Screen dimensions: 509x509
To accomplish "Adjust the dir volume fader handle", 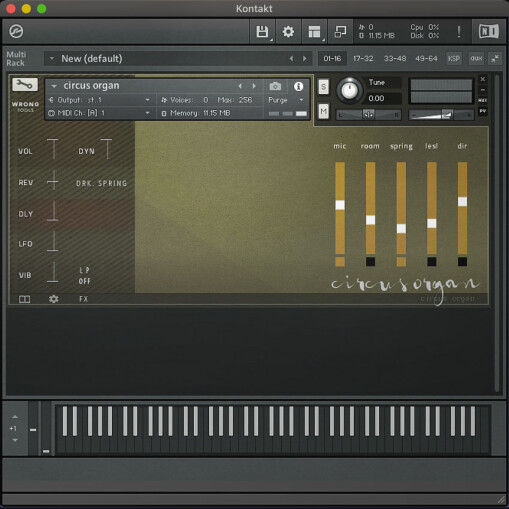I will [462, 201].
